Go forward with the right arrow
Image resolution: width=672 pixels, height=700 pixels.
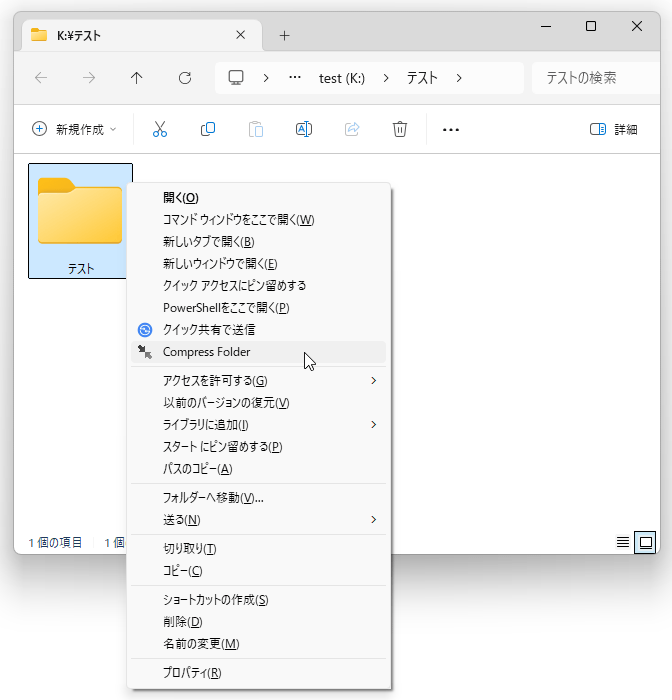pos(89,78)
